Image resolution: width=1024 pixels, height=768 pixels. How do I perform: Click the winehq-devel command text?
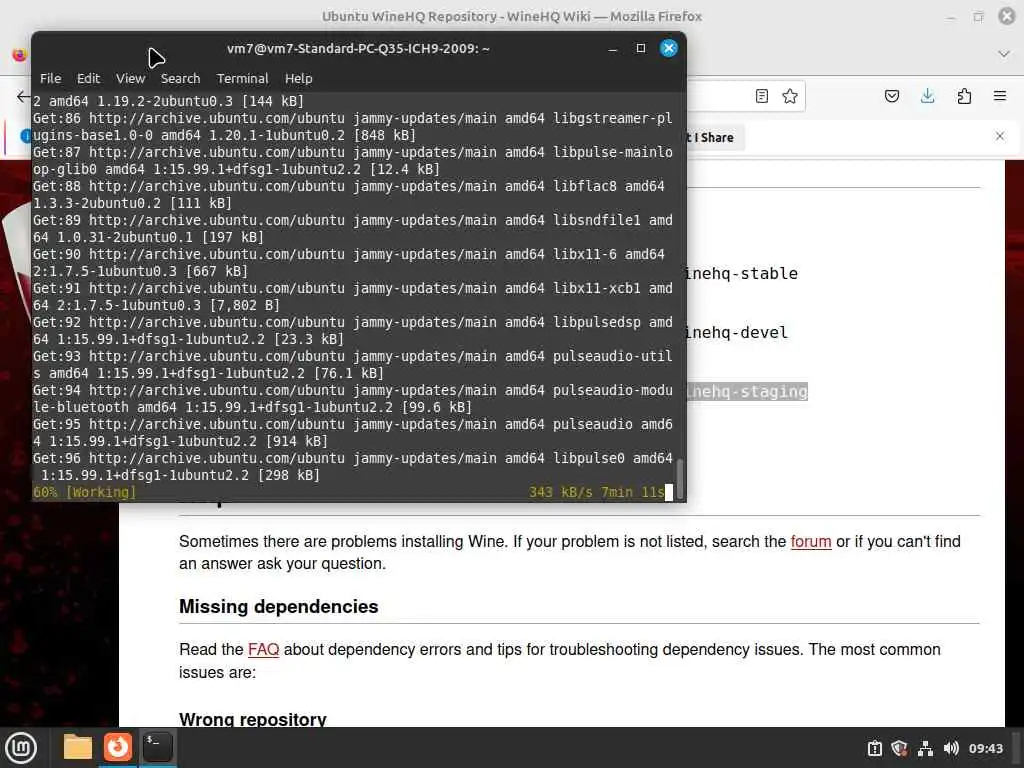(737, 332)
